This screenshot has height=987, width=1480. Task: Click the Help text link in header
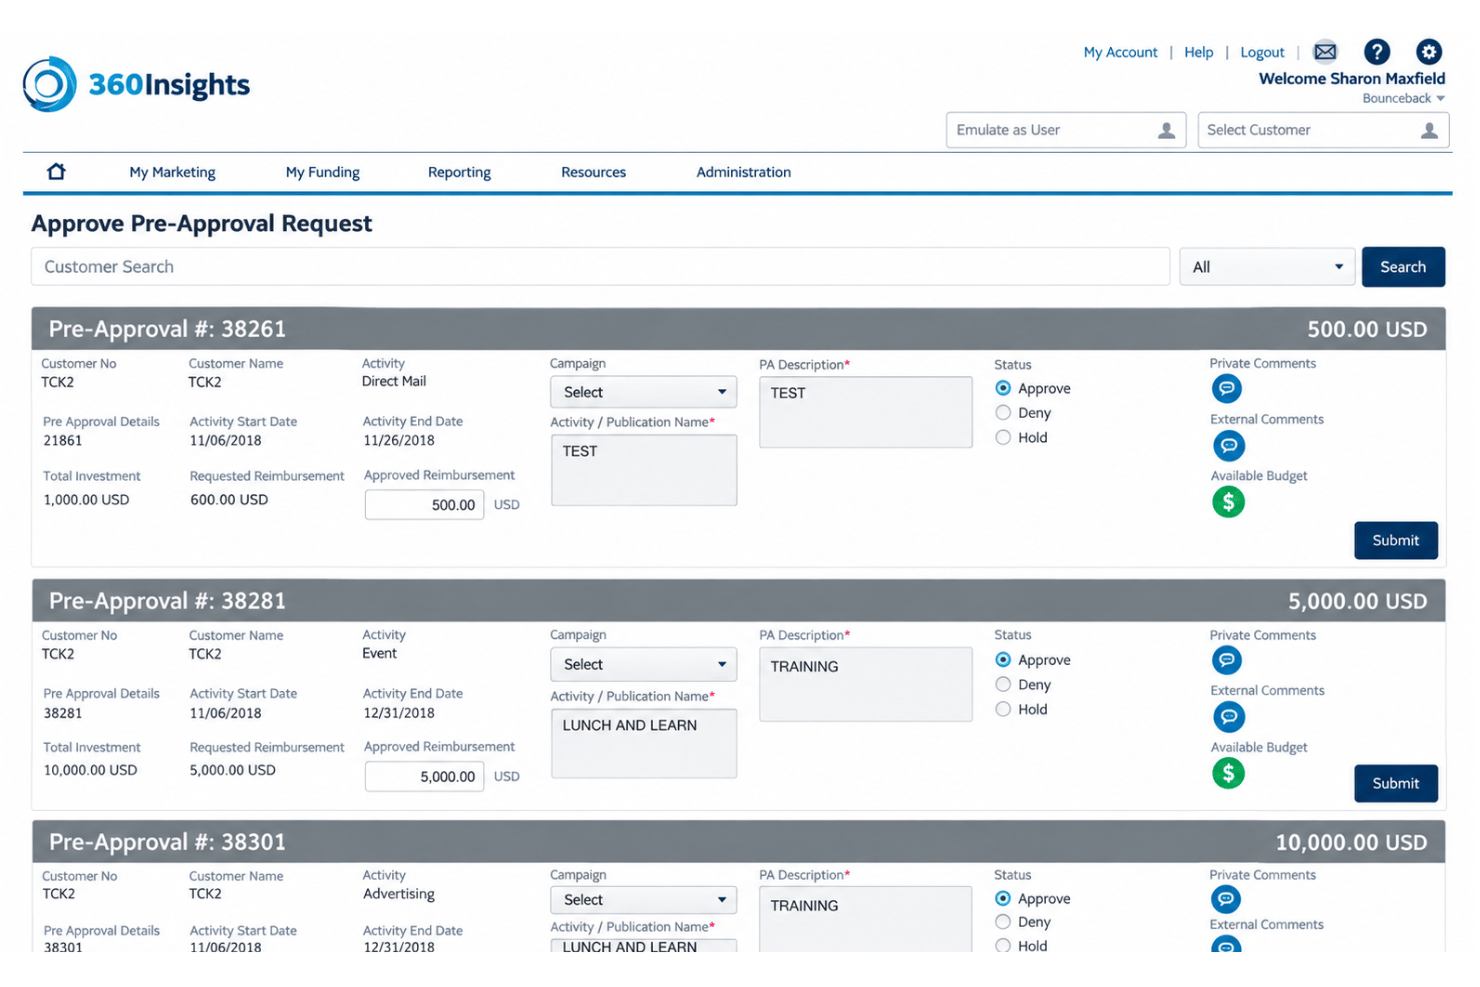click(1198, 52)
